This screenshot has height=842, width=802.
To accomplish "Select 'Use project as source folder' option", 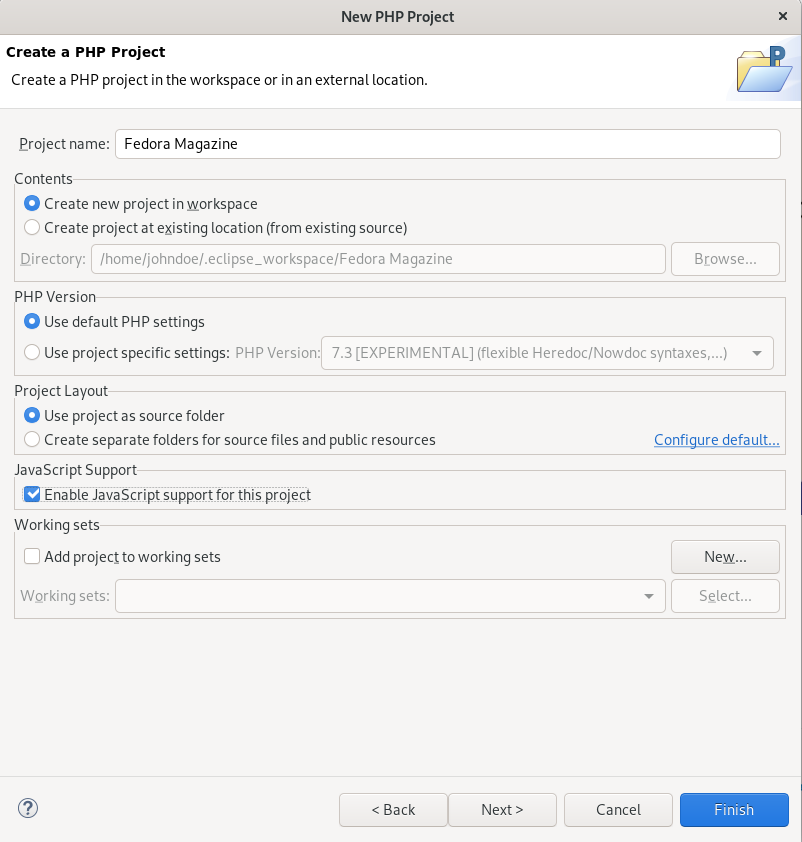I will pos(31,415).
